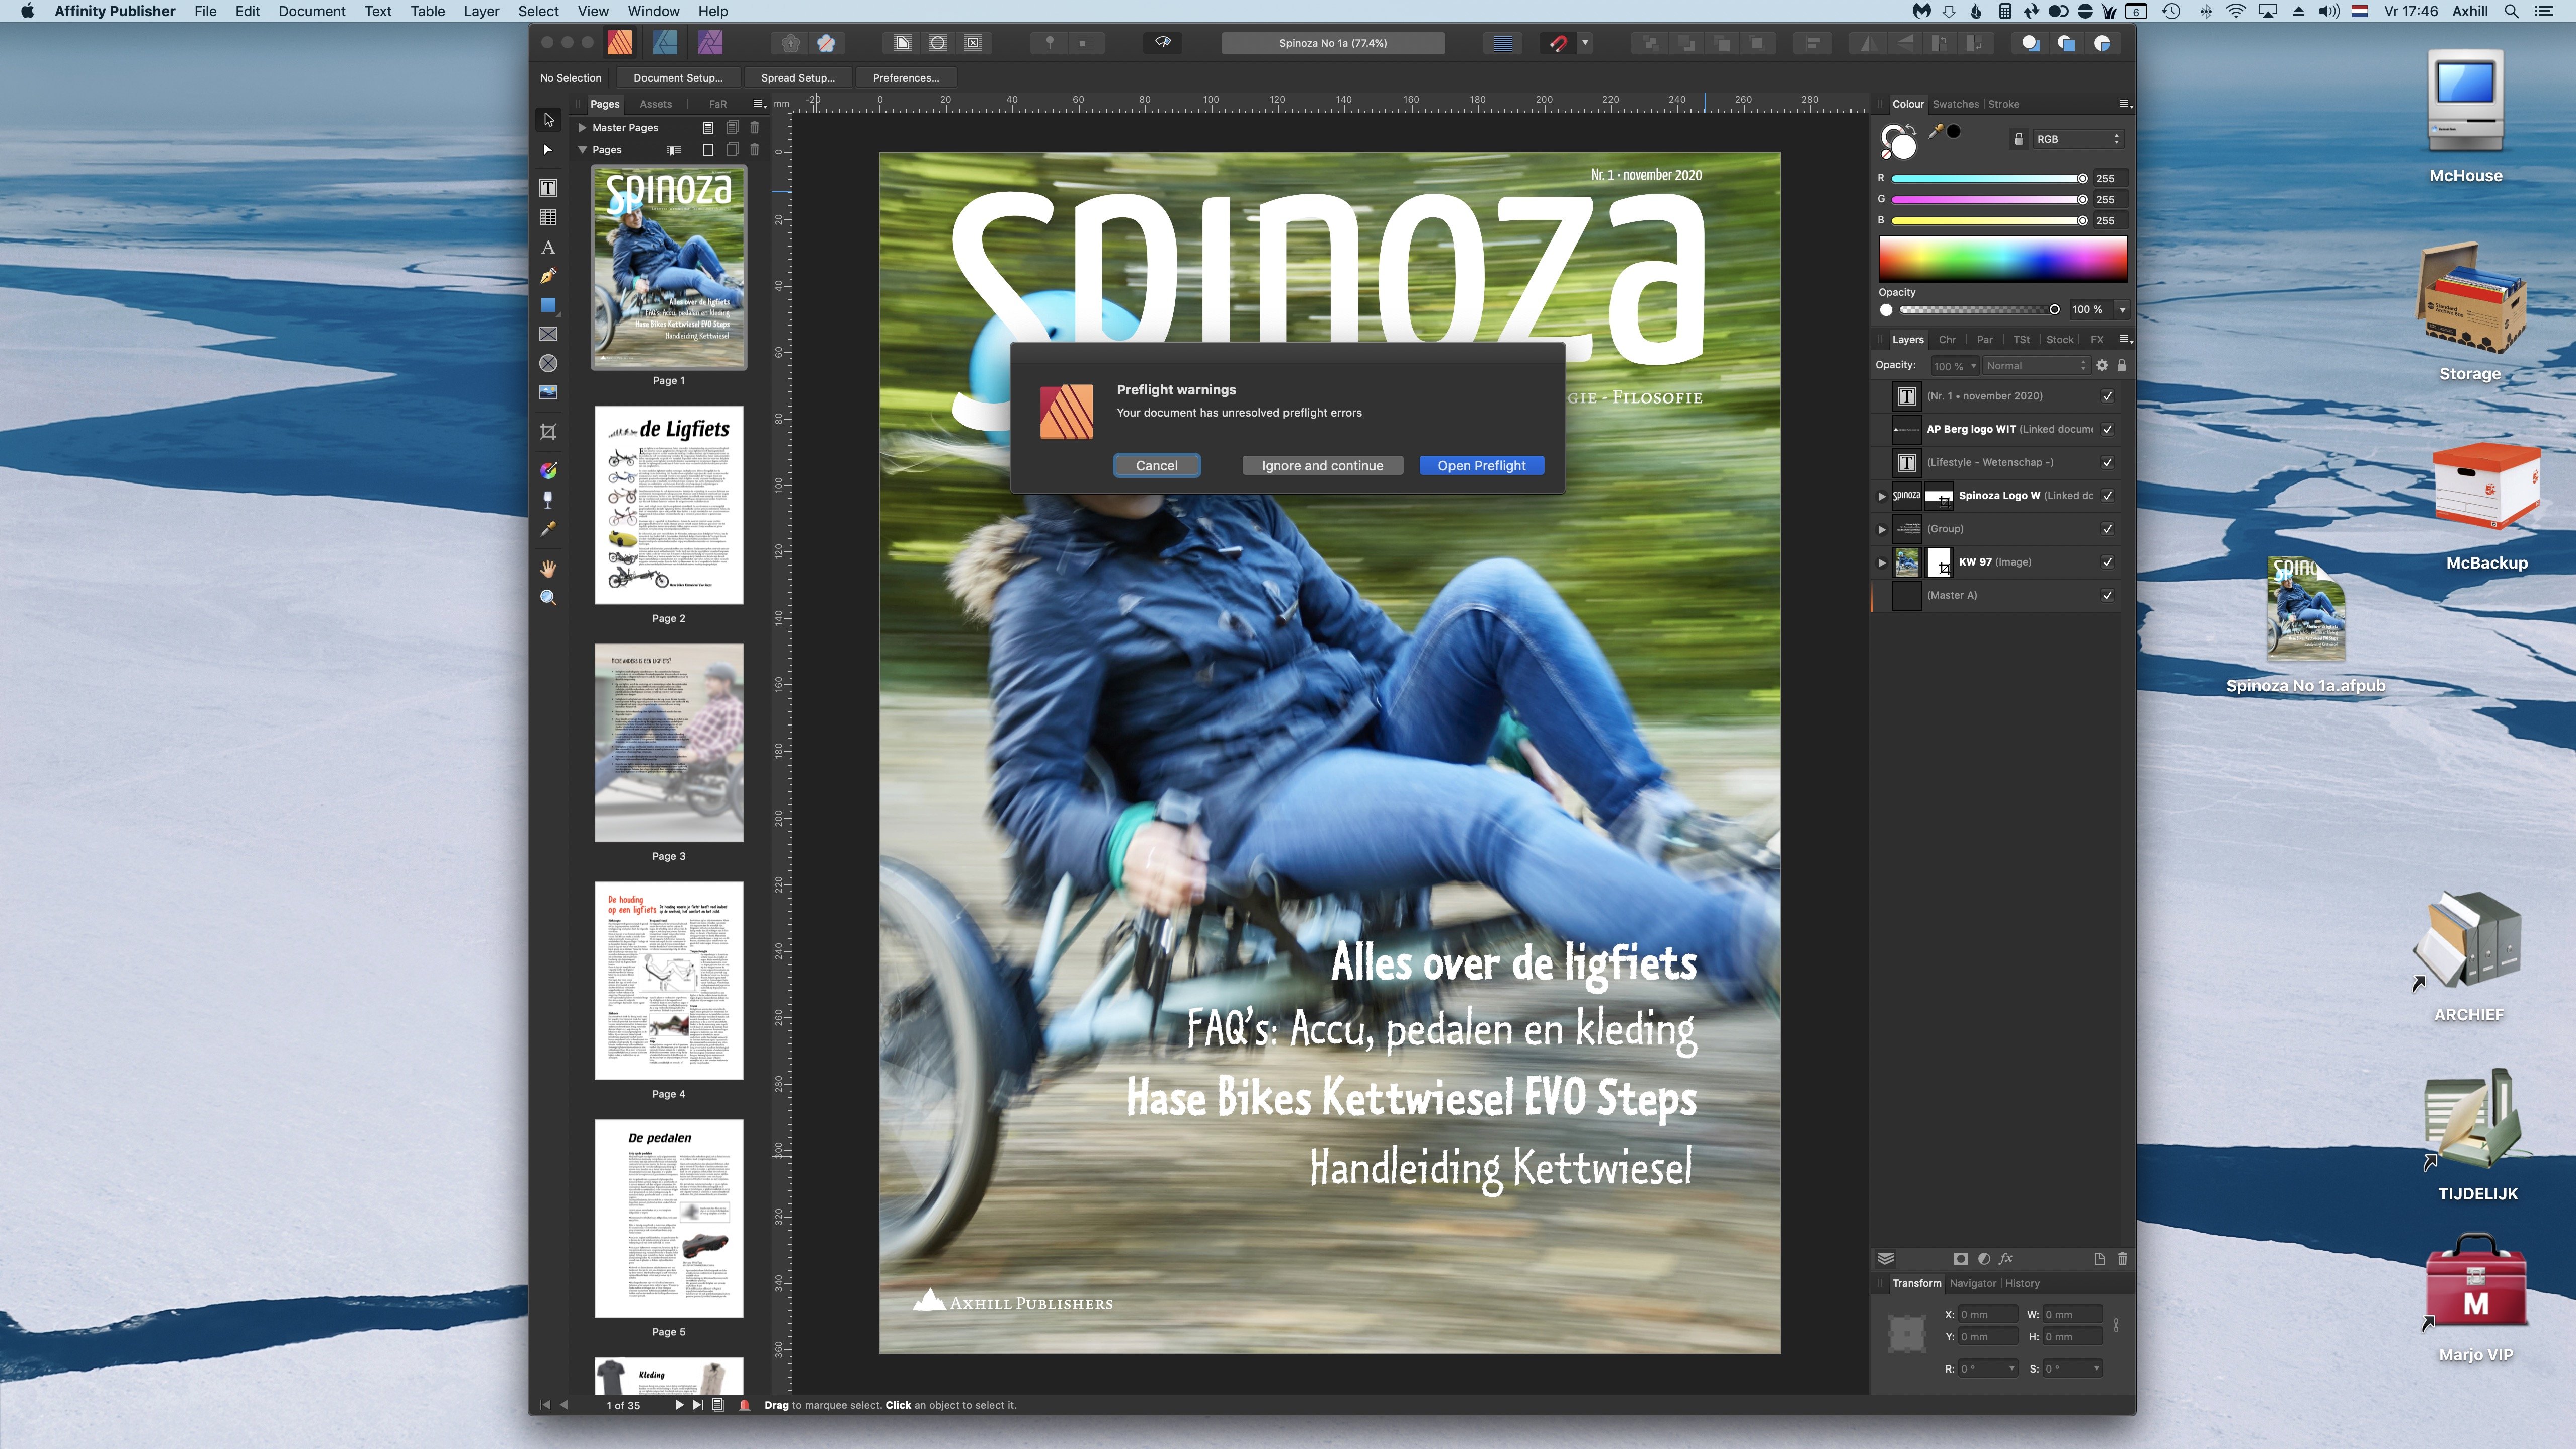This screenshot has width=2576, height=1449.
Task: Click Cancel in the Preflight warnings dialog
Action: pyautogui.click(x=1156, y=466)
